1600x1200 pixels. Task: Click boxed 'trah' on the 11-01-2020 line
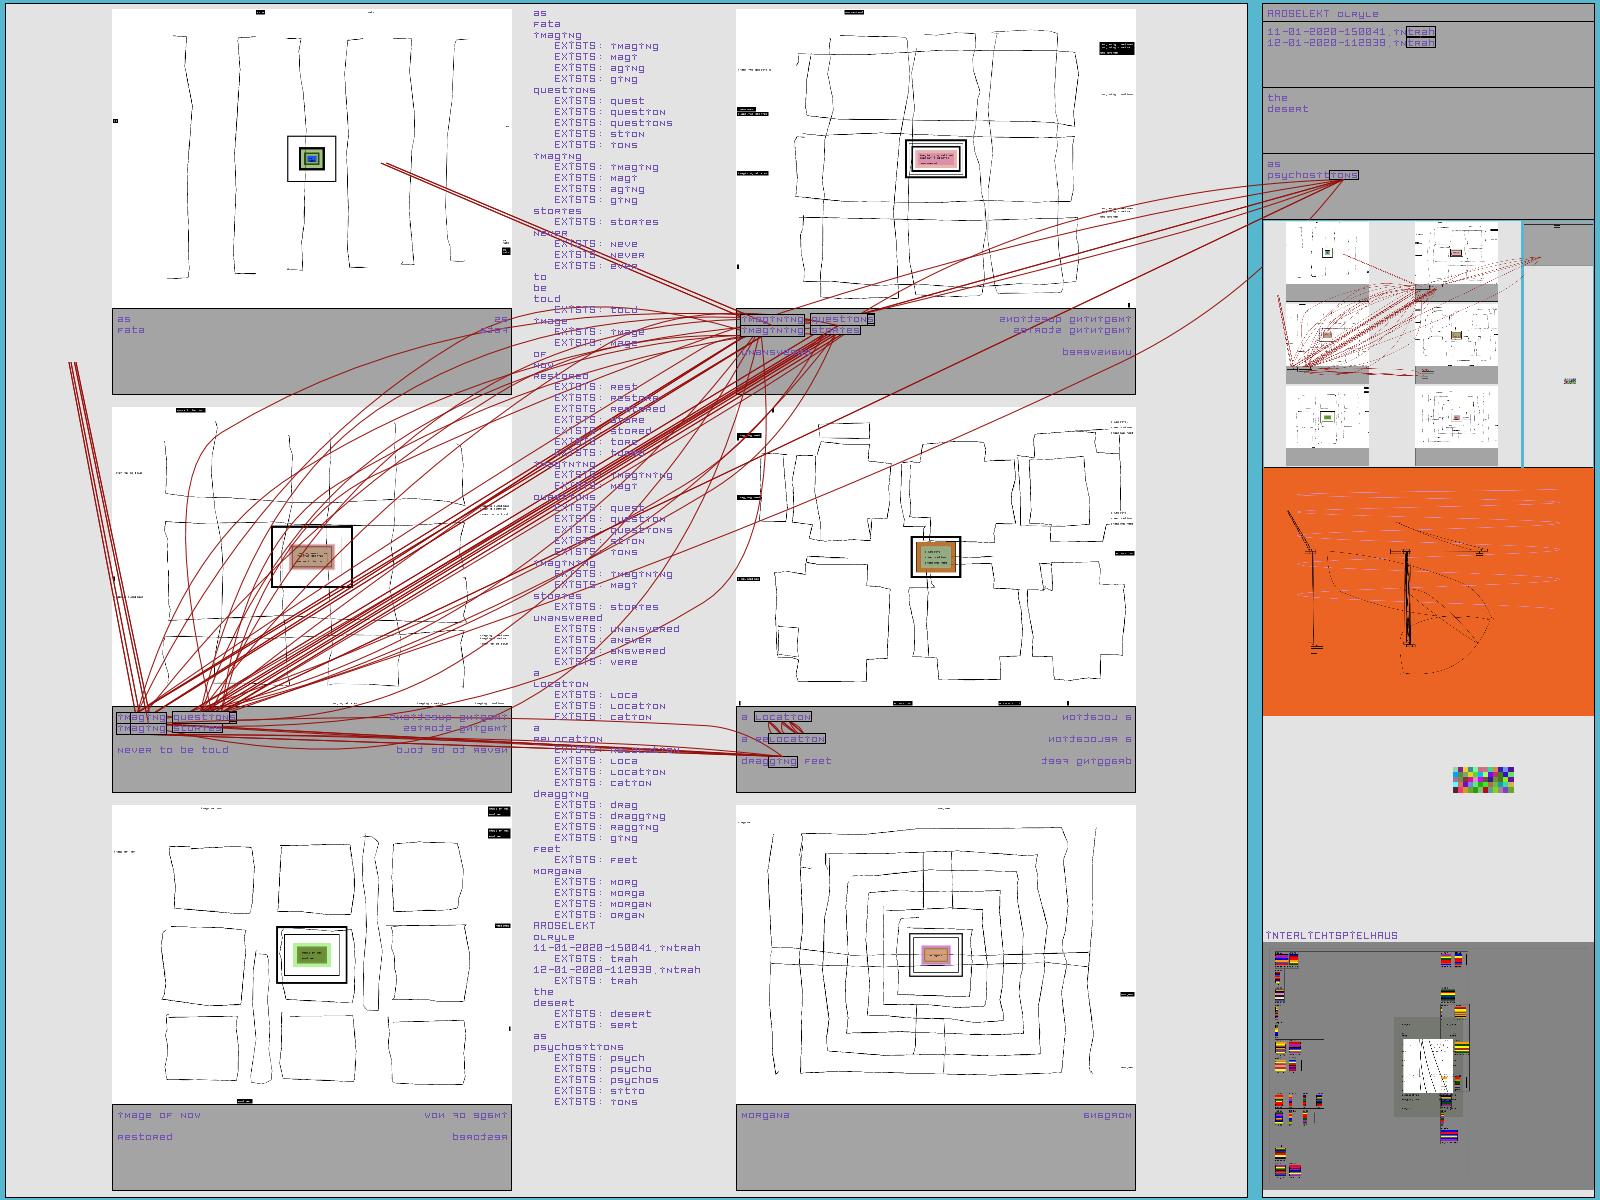[1420, 32]
